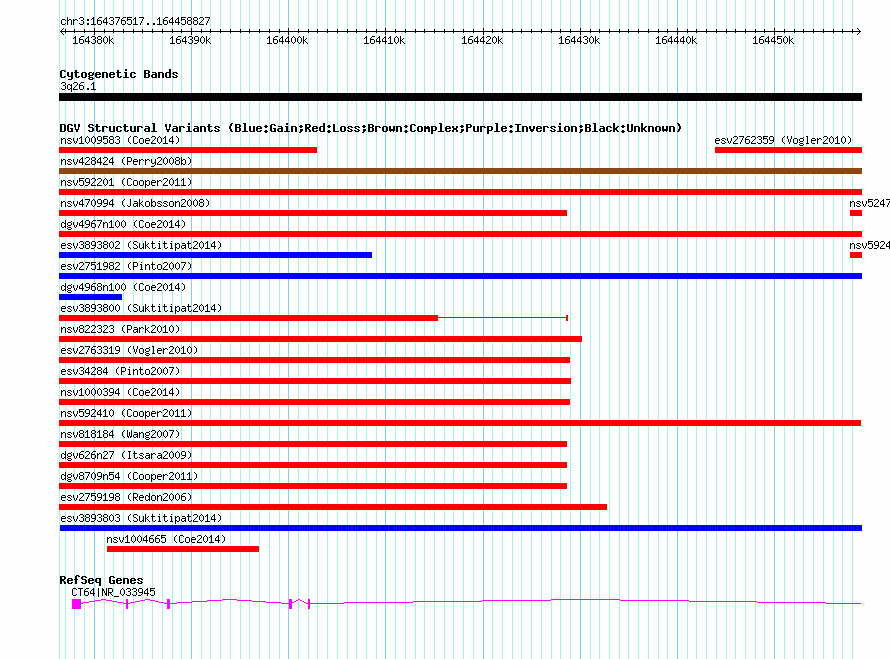Click the short blue bar of dgv4968n100
This screenshot has height=659, width=890.
point(90,297)
